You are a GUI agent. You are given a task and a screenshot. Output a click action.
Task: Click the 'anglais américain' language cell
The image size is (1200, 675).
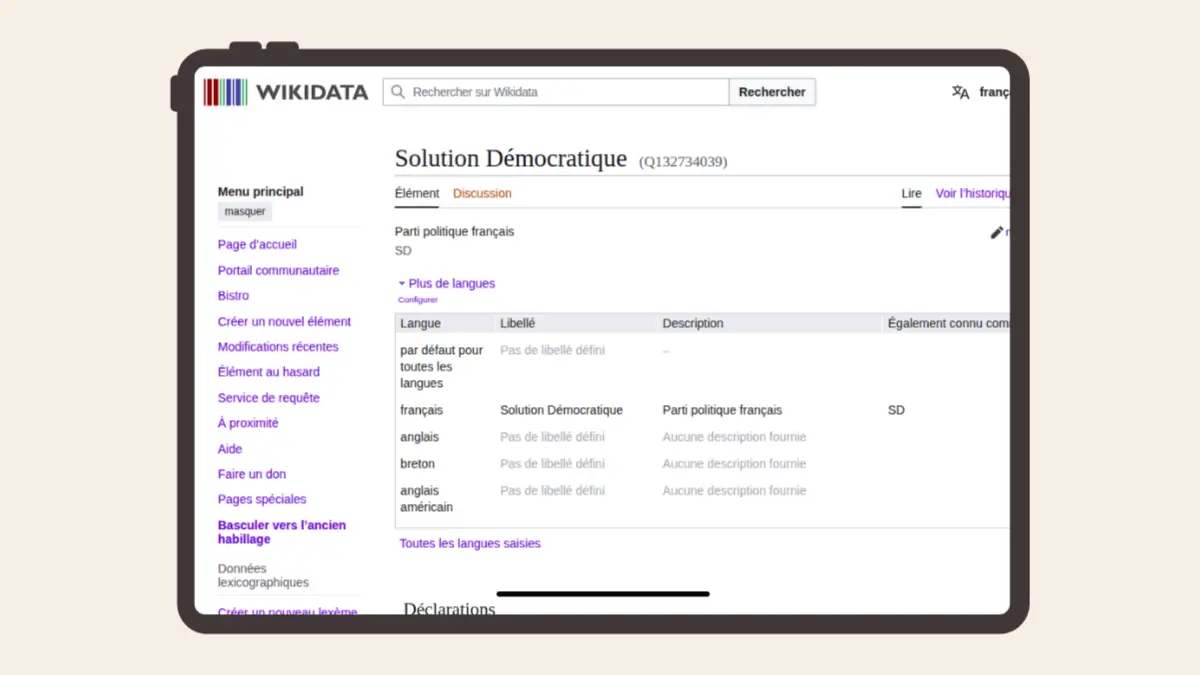(x=426, y=499)
